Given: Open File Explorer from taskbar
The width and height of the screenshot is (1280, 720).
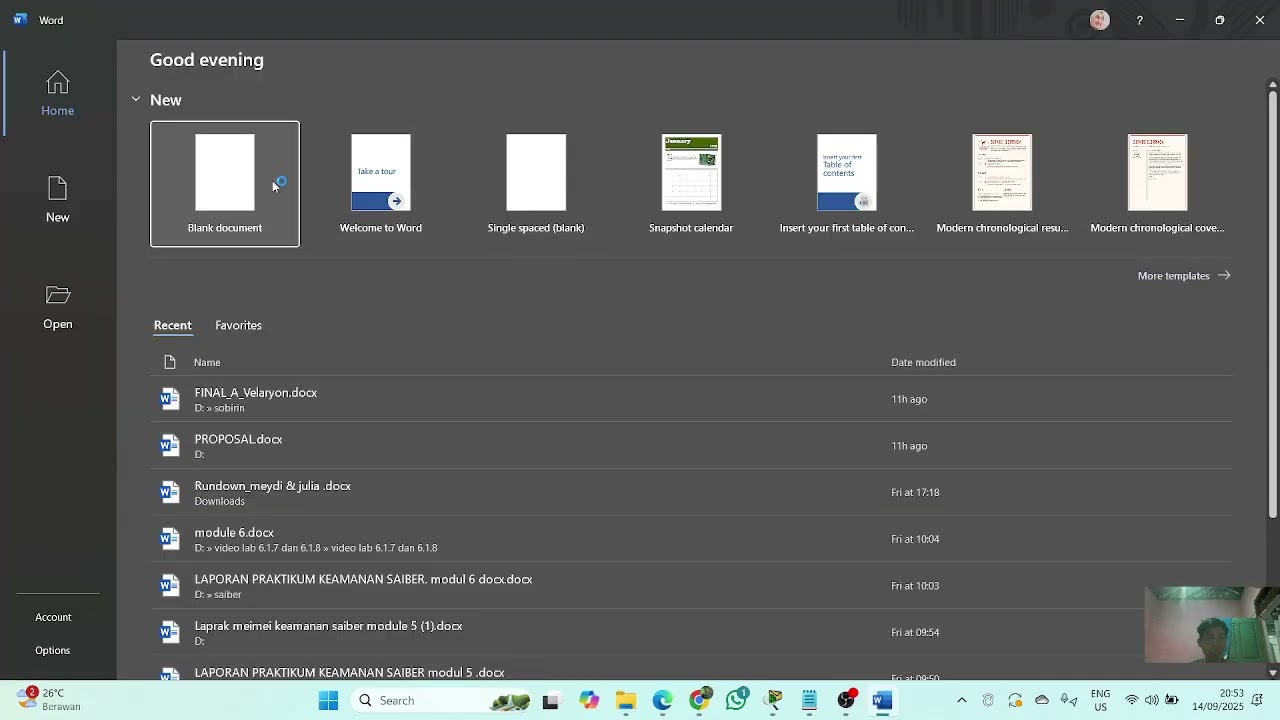Looking at the screenshot, I should point(626,701).
